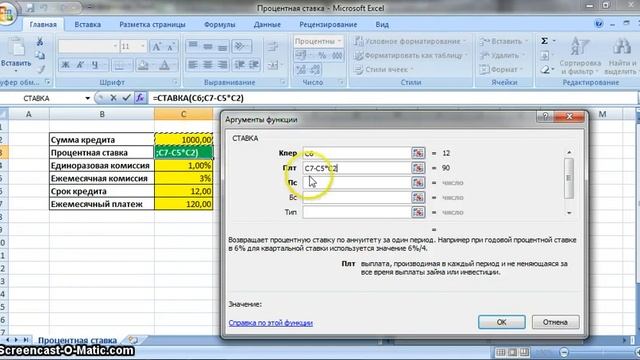Screen dimensions: 640x360
Task: Switch to the Вставка tab
Action: click(x=87, y=24)
